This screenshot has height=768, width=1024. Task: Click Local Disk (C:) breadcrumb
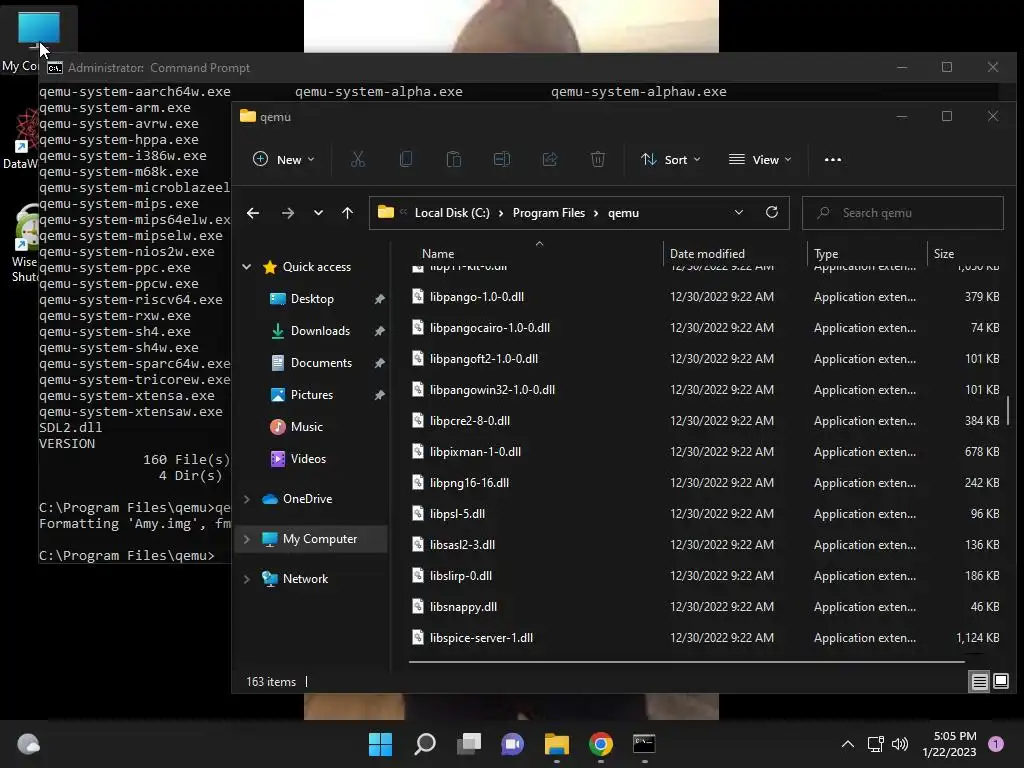(x=452, y=213)
